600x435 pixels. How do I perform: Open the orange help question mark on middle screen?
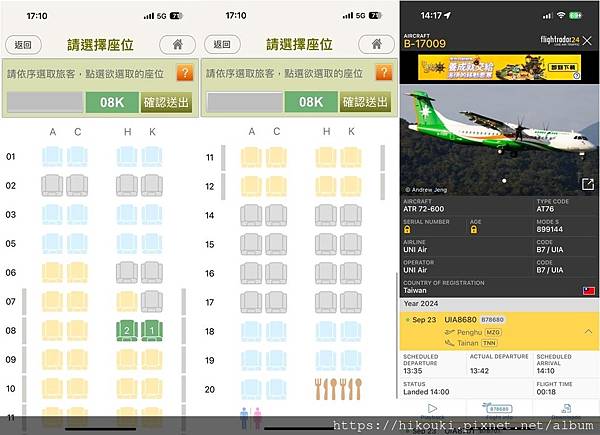384,72
